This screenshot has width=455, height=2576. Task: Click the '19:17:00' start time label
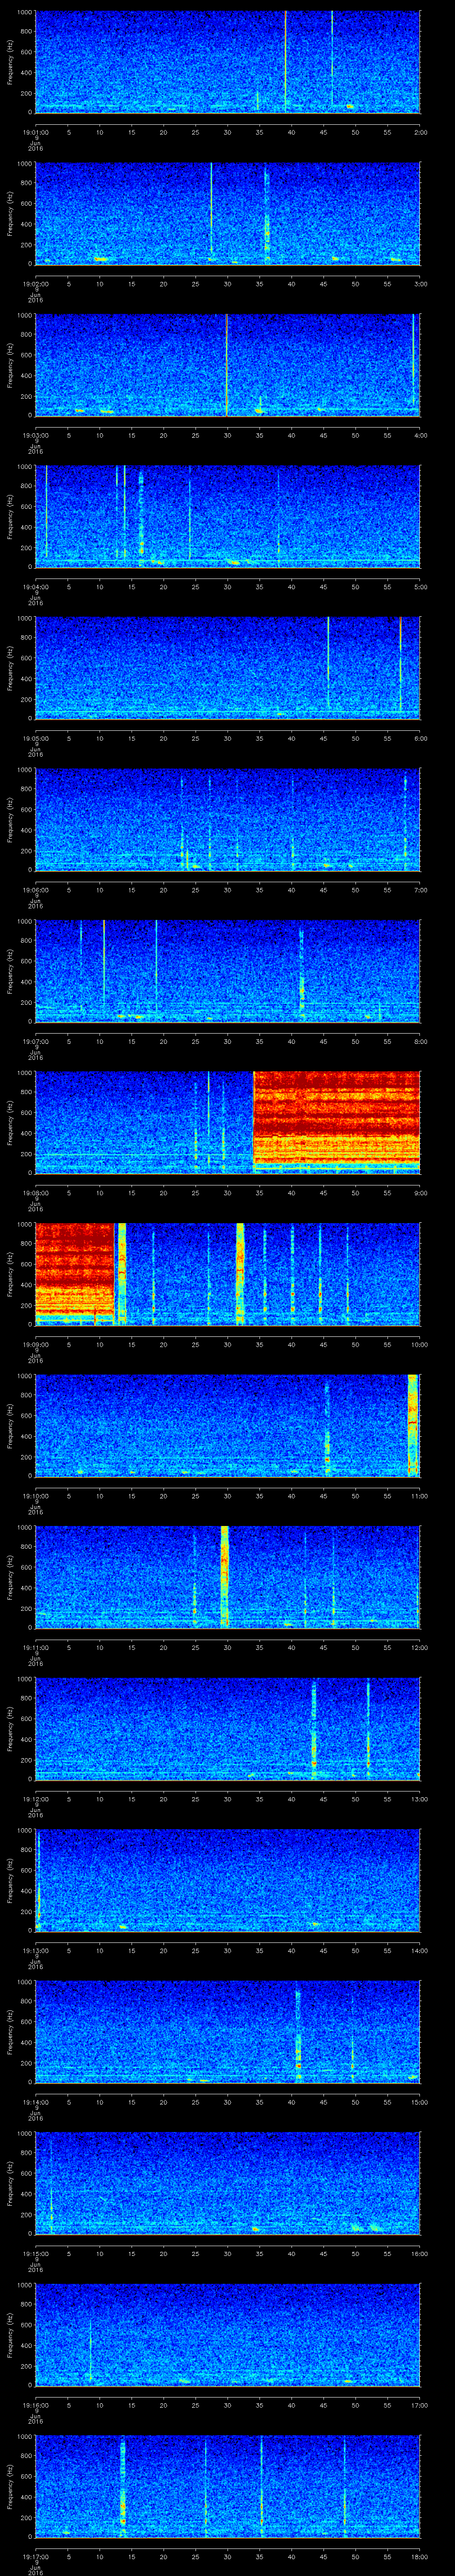(35, 2556)
